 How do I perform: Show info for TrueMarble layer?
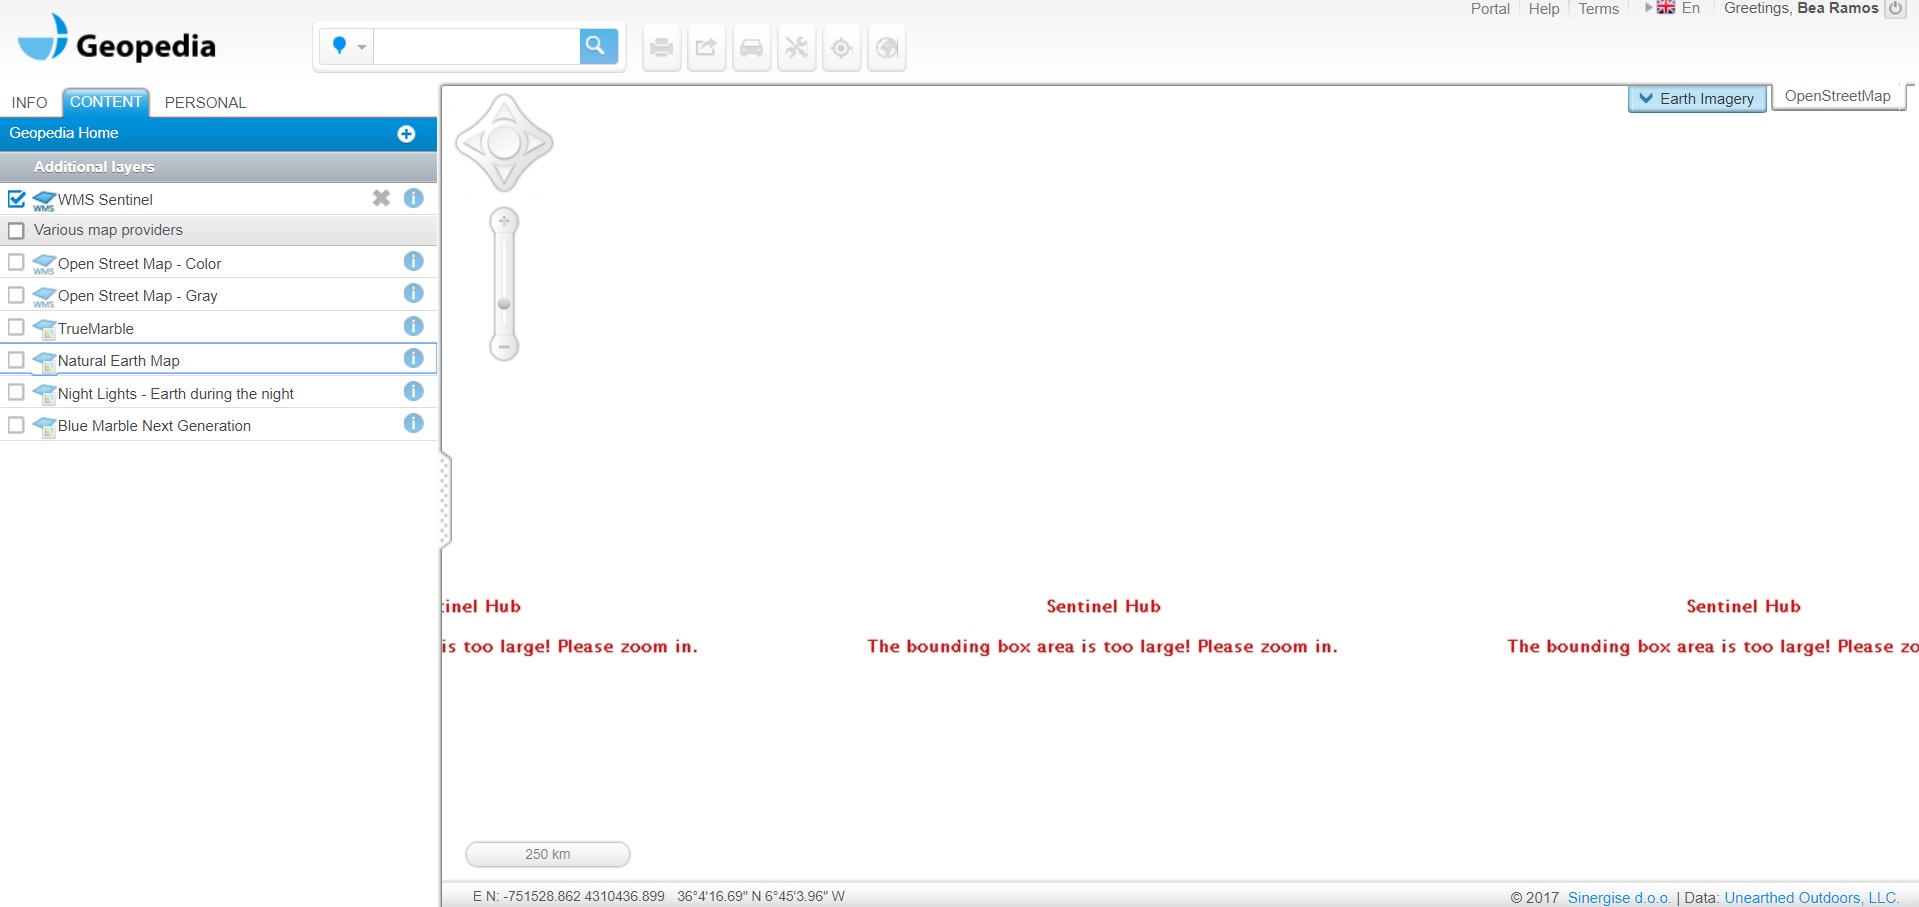click(x=413, y=326)
